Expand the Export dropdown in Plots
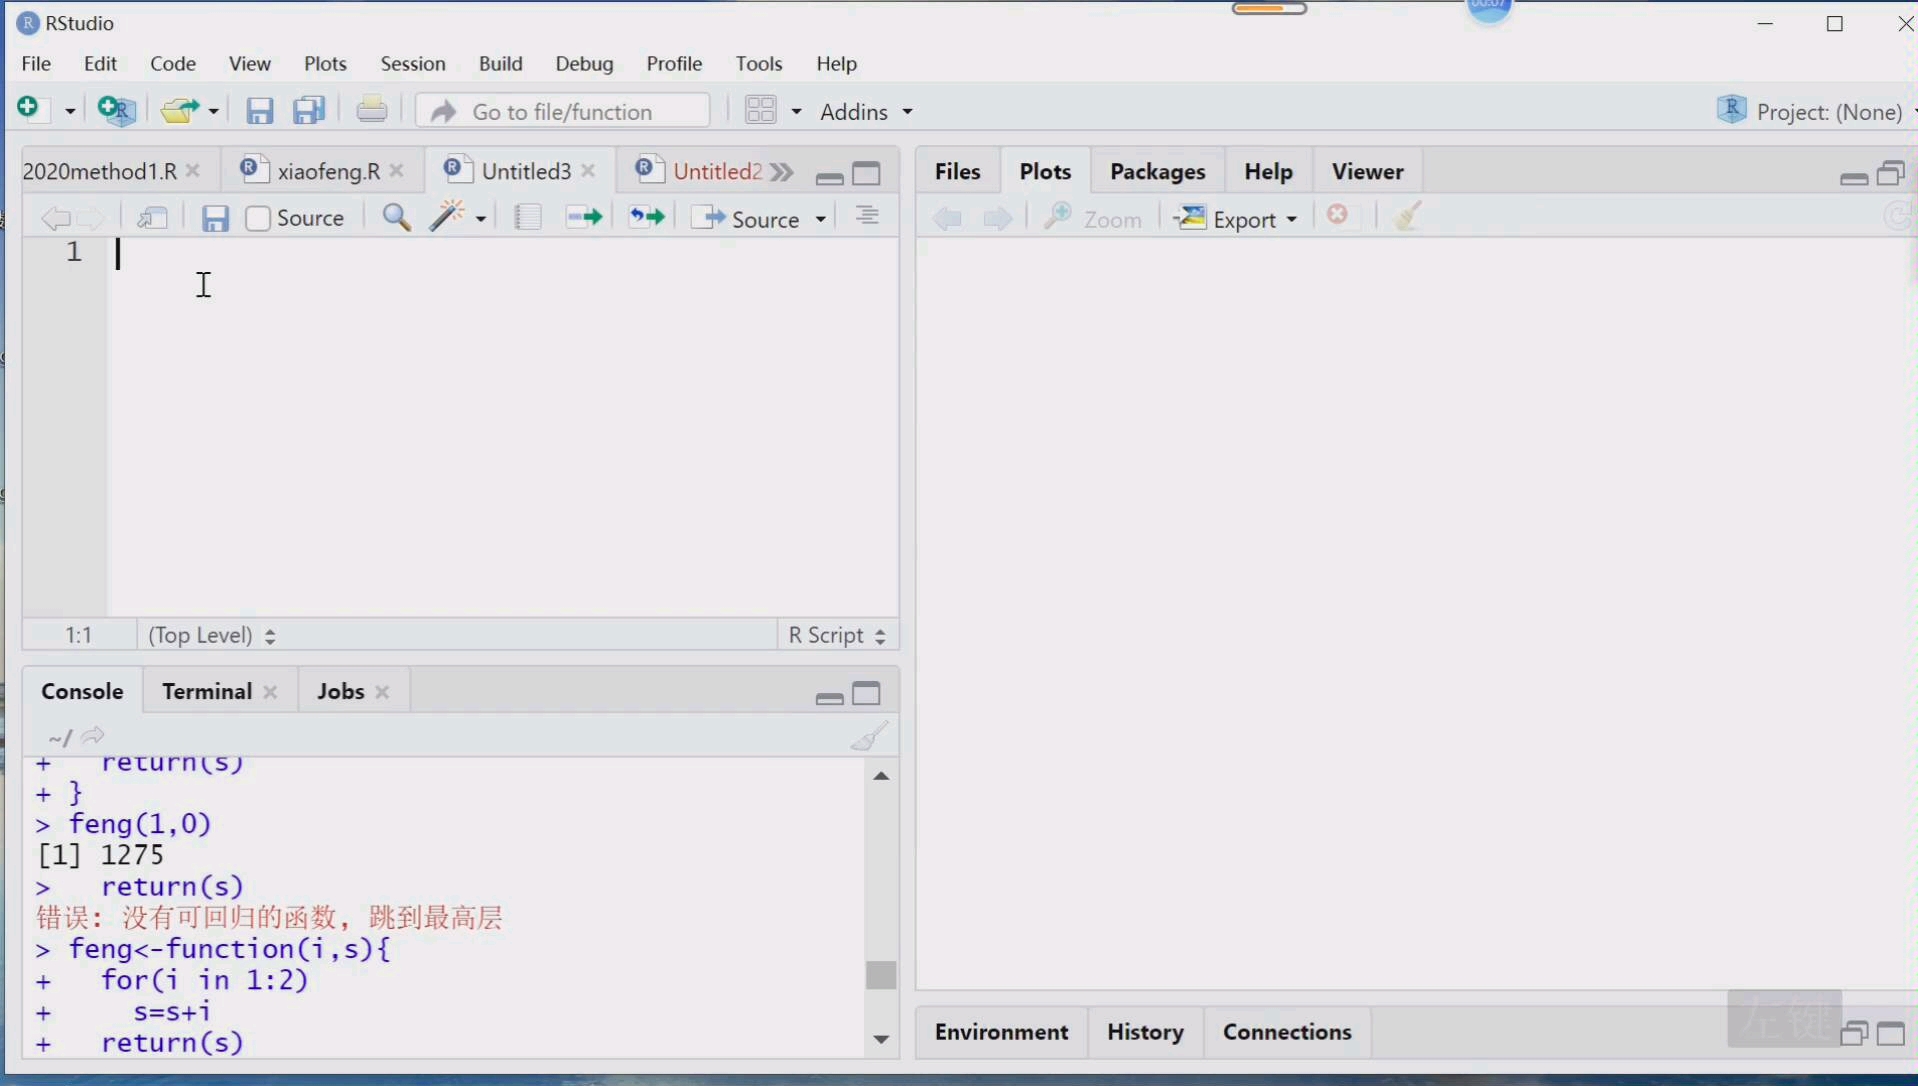The height and width of the screenshot is (1086, 1918). pyautogui.click(x=1236, y=218)
